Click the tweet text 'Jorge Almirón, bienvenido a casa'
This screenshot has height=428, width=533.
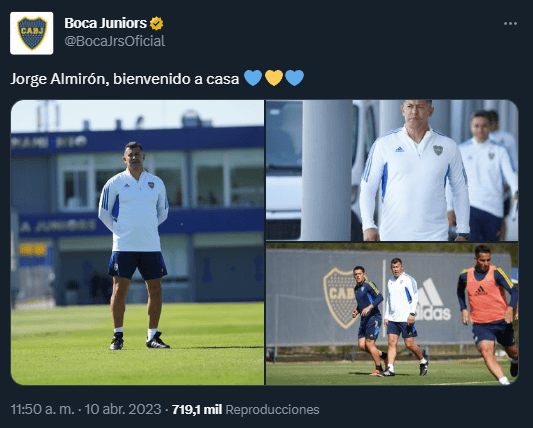click(125, 79)
